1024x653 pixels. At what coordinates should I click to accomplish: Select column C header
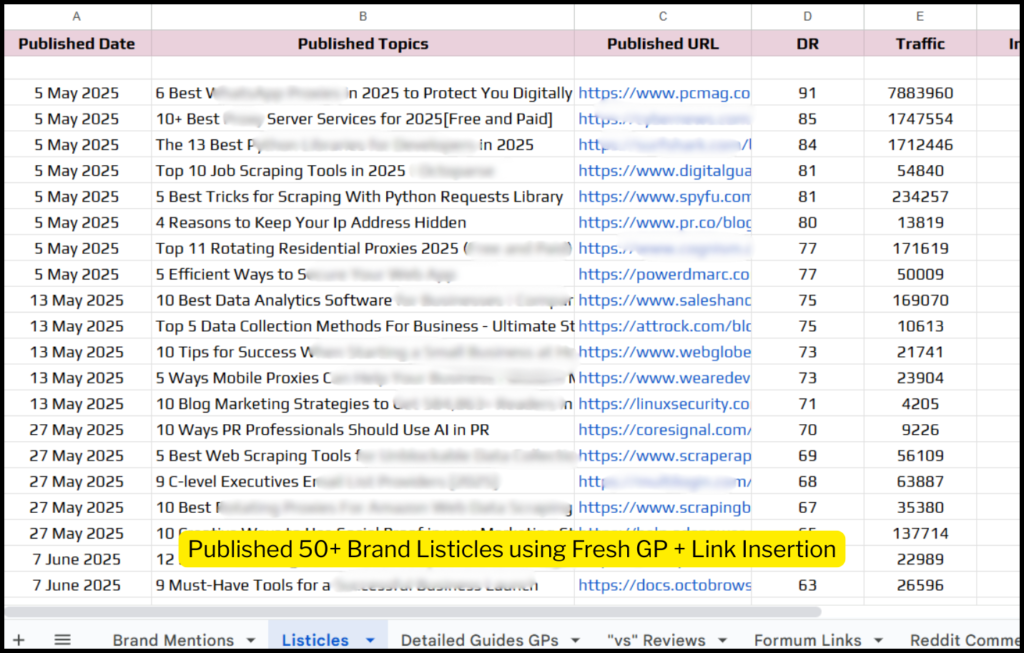(663, 16)
